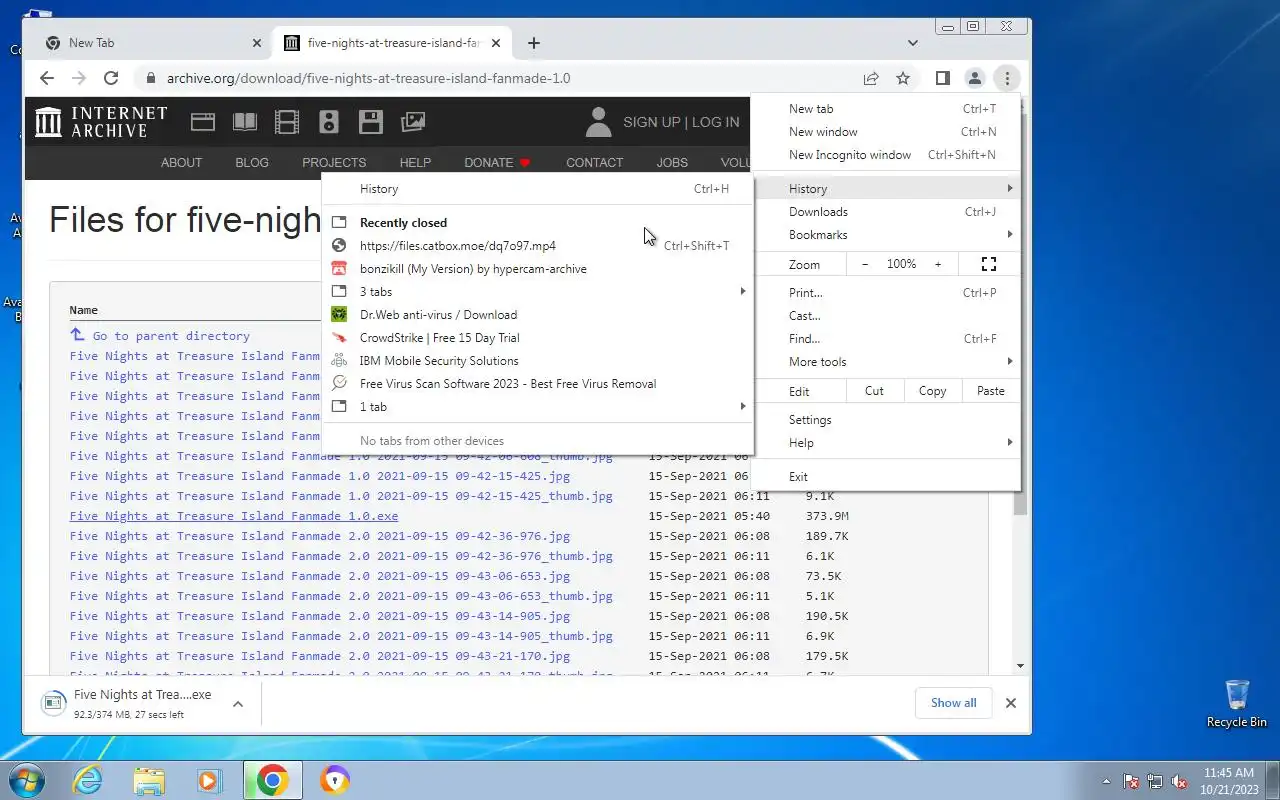Open download item options chevron
Image resolution: width=1280 pixels, height=800 pixels.
click(238, 704)
